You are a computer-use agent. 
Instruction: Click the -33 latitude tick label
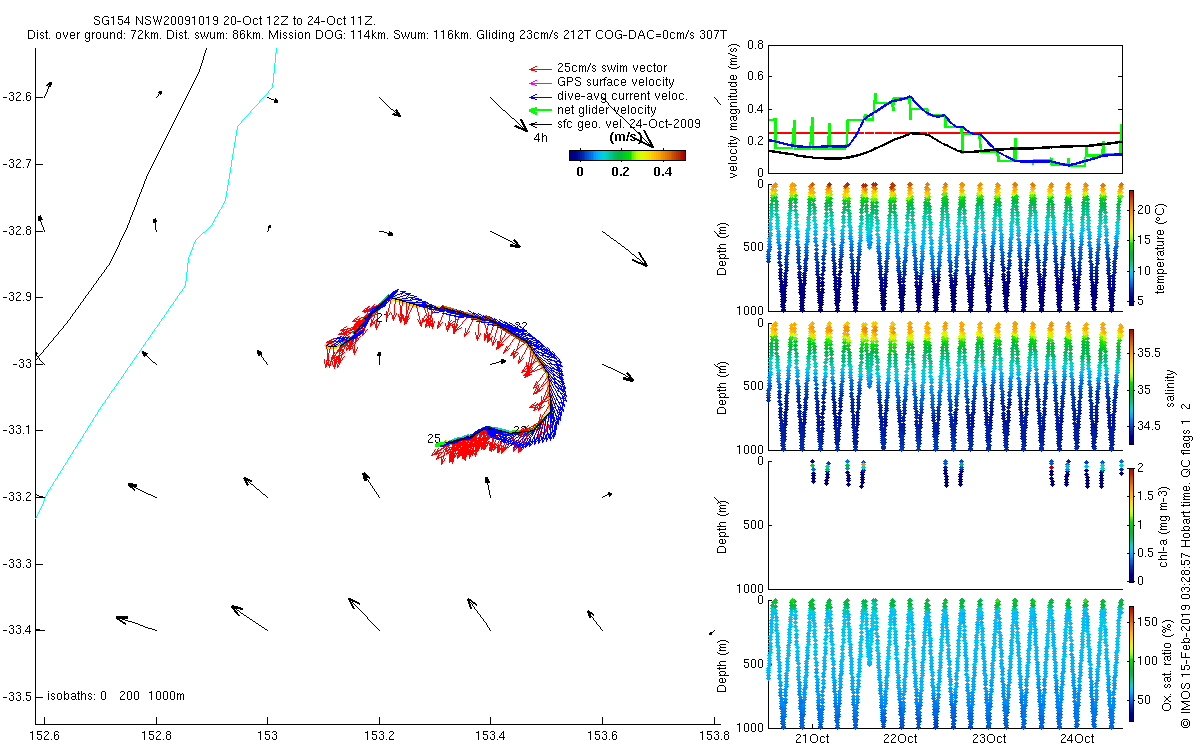pos(22,364)
